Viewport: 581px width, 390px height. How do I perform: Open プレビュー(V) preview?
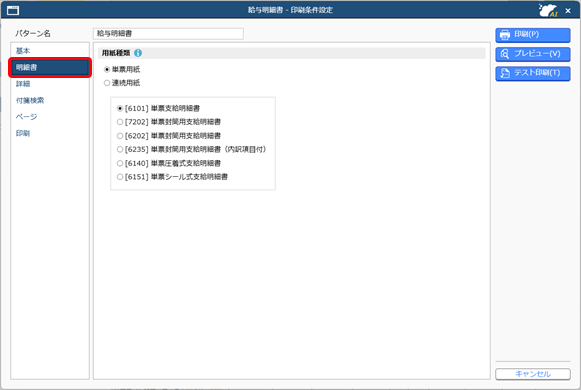532,54
